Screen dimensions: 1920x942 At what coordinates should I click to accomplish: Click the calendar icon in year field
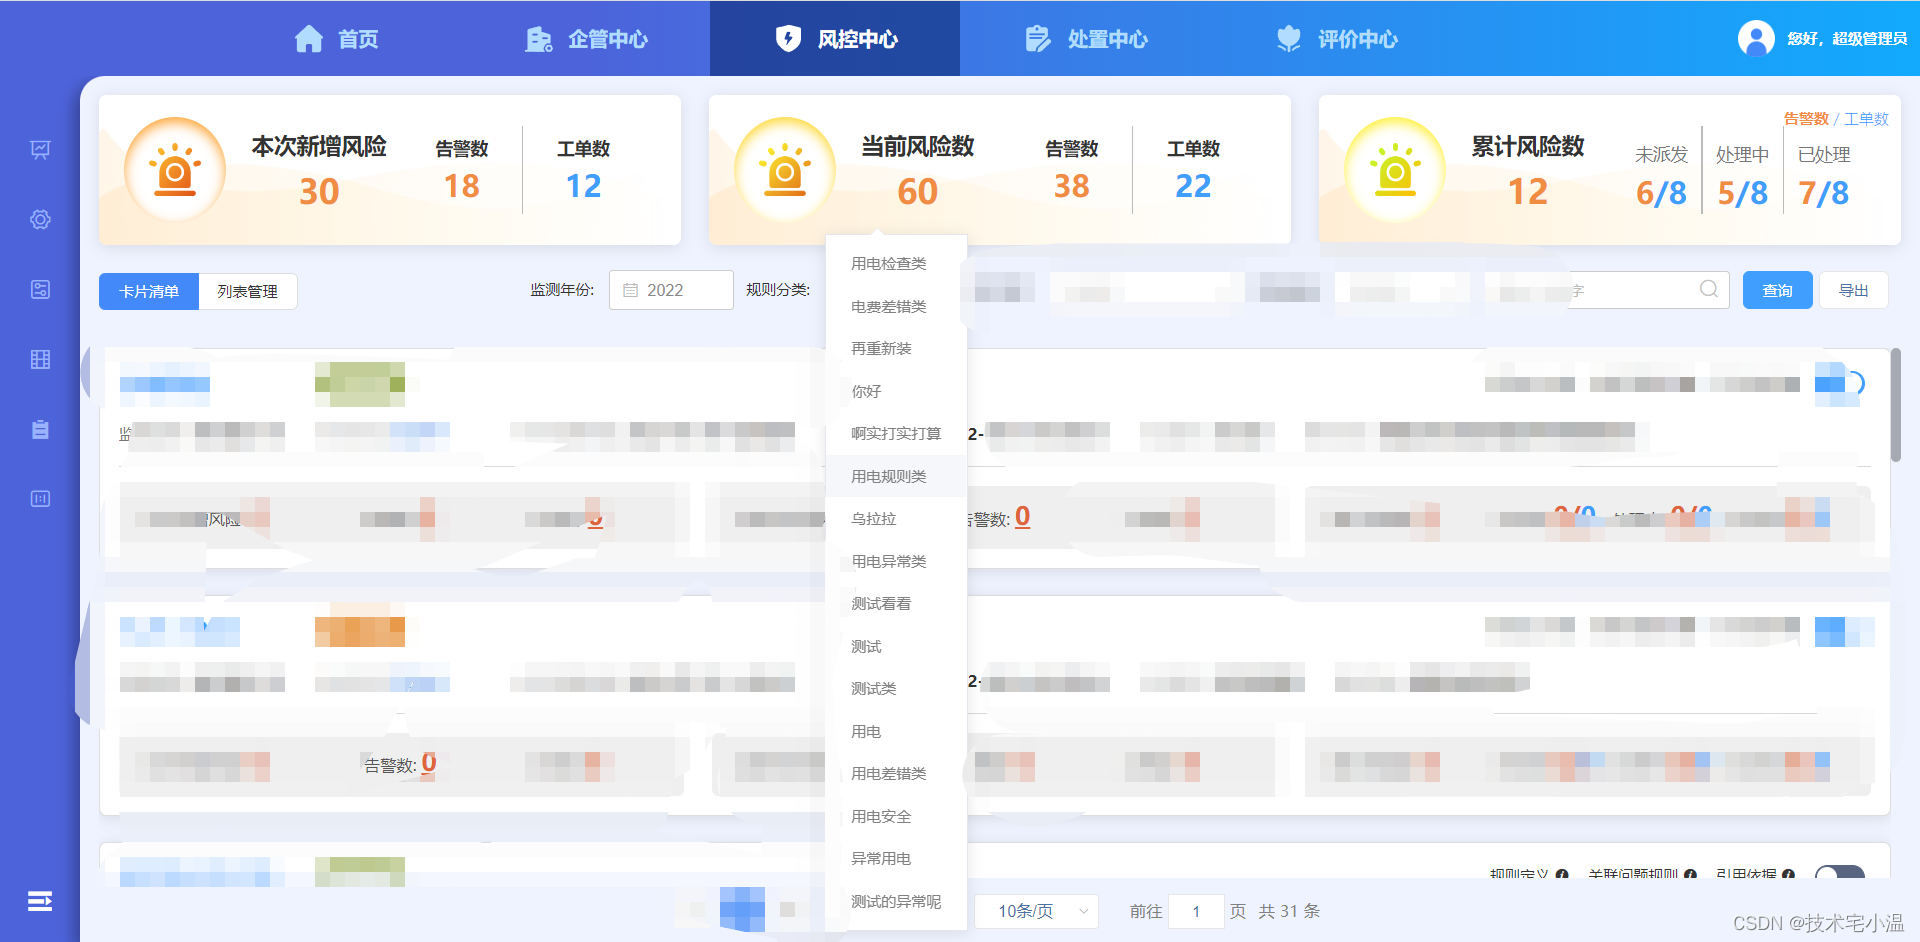[630, 290]
